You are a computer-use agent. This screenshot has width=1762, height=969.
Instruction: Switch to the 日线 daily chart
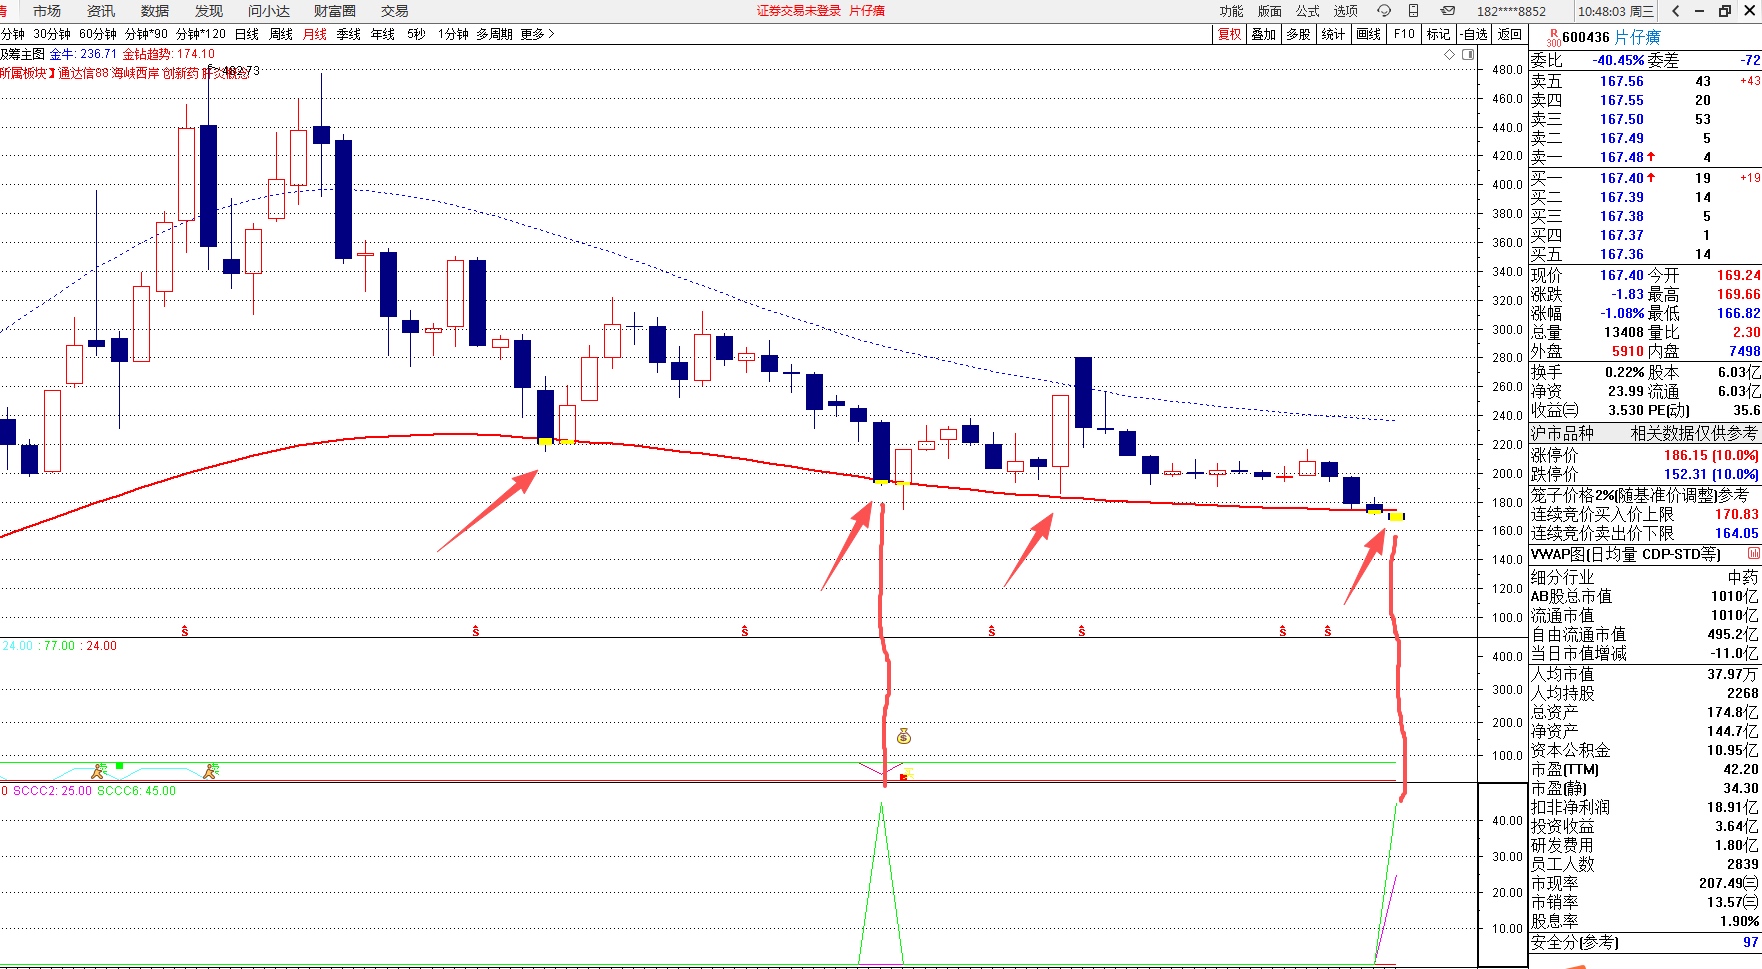[247, 34]
